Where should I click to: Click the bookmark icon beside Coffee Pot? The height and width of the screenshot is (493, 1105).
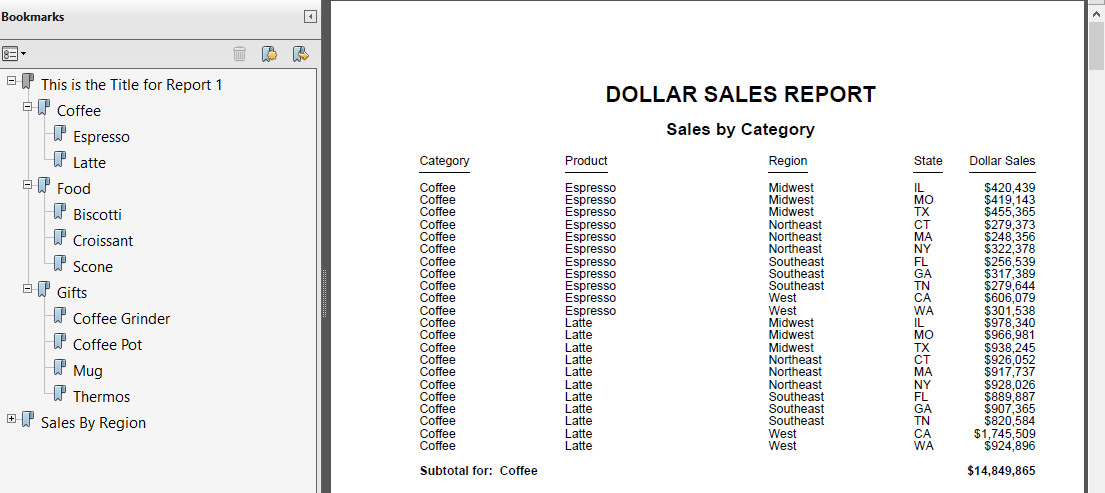[60, 342]
